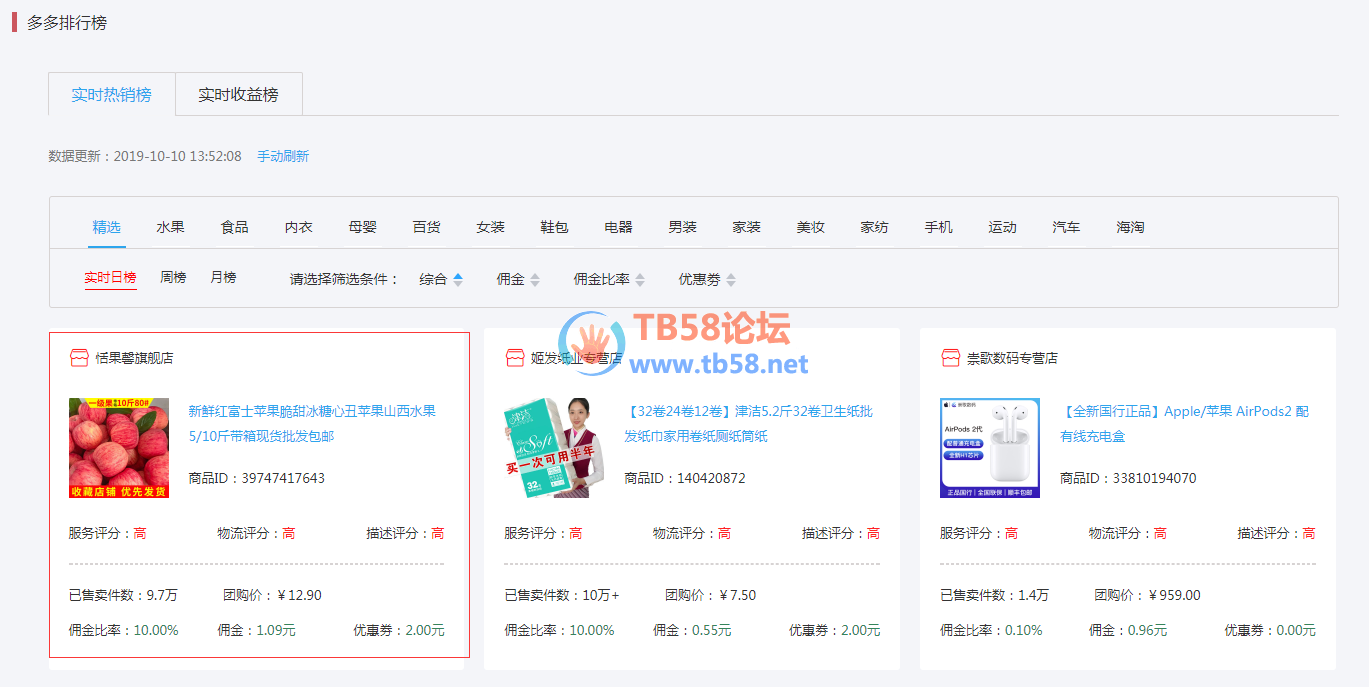
Task: Click shop name 姬发纸业专营店
Action: click(577, 358)
